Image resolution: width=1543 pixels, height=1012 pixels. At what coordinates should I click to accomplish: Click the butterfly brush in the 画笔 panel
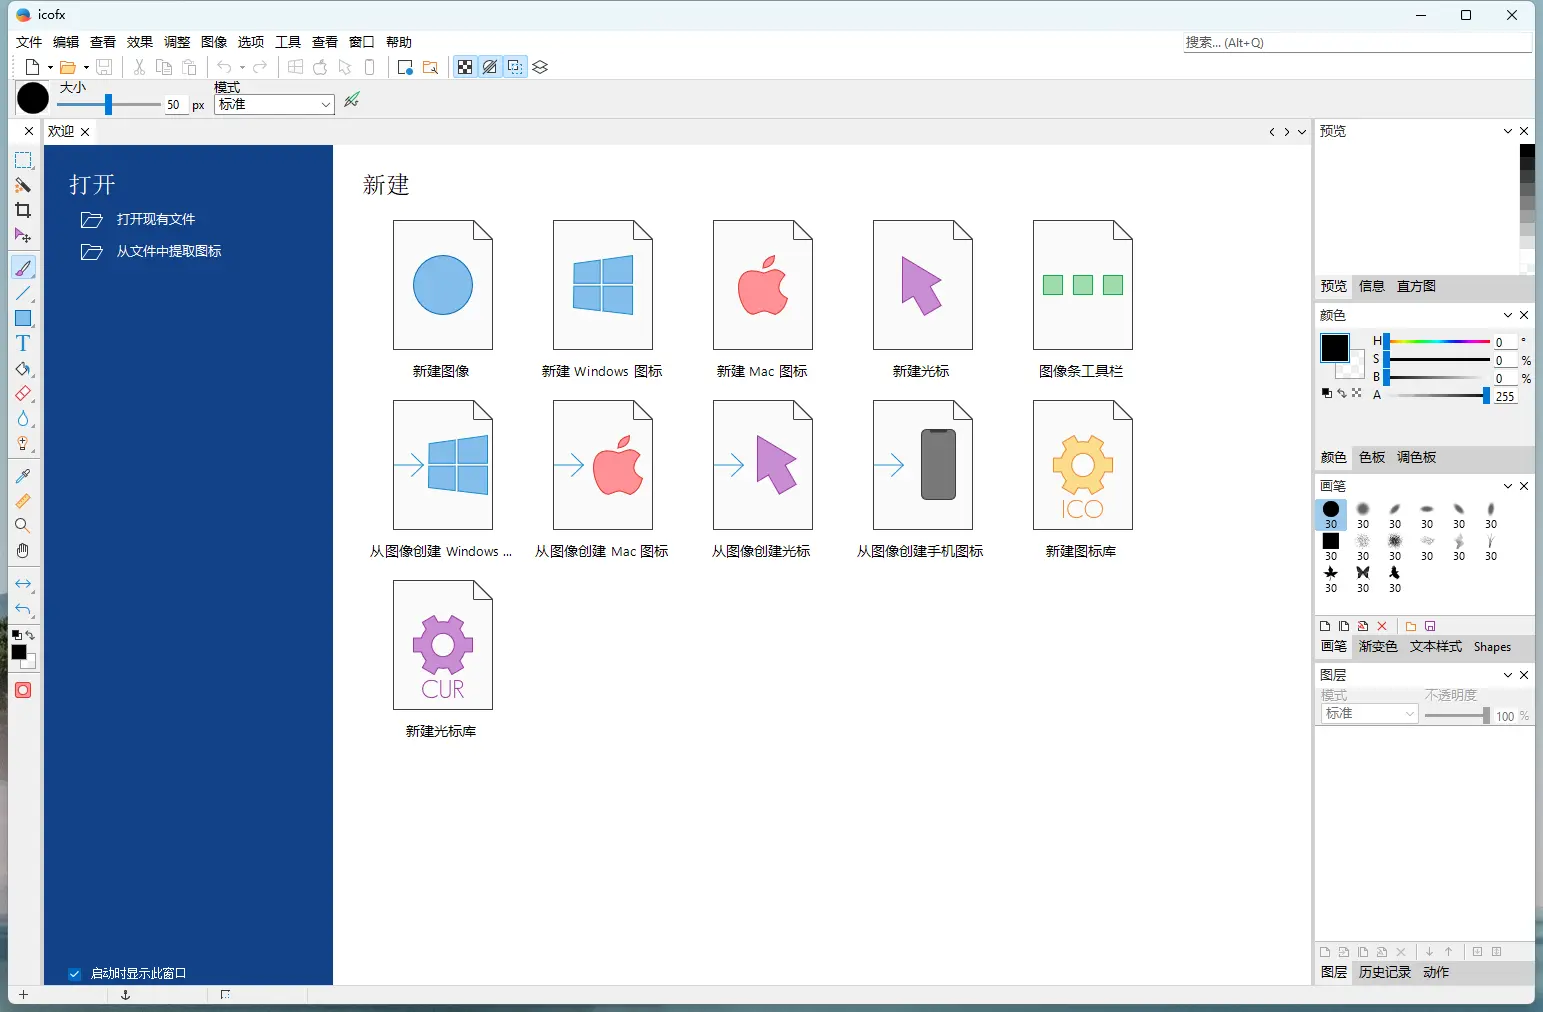point(1363,573)
